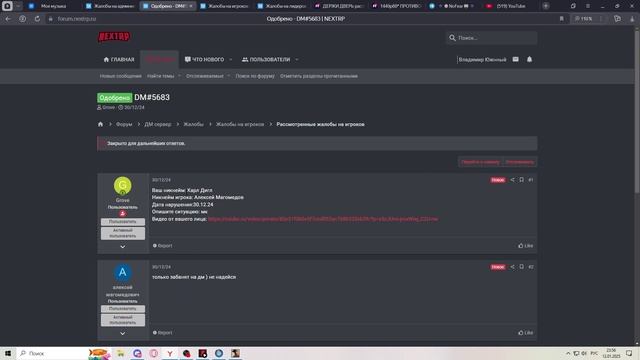
Task: Open notifications bell icon
Action: (x=529, y=59)
